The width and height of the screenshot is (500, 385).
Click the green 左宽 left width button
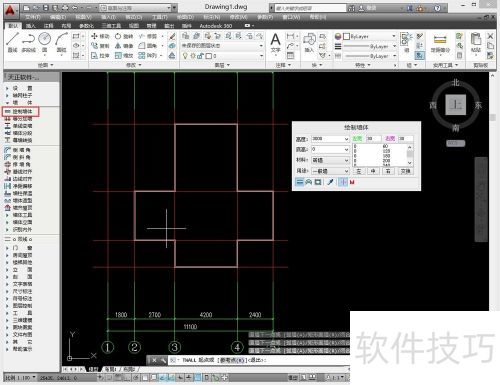pyautogui.click(x=358, y=138)
